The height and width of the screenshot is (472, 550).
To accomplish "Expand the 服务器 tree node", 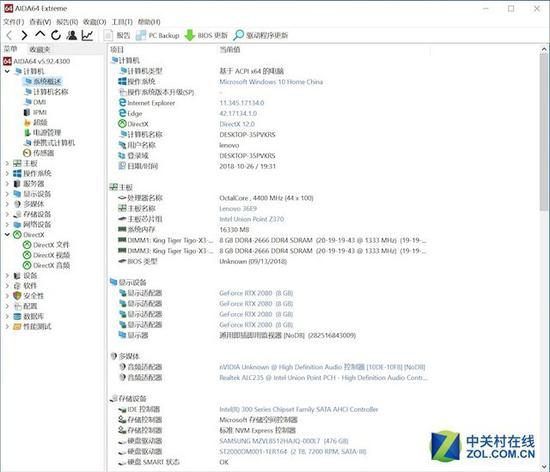I will click(x=7, y=183).
